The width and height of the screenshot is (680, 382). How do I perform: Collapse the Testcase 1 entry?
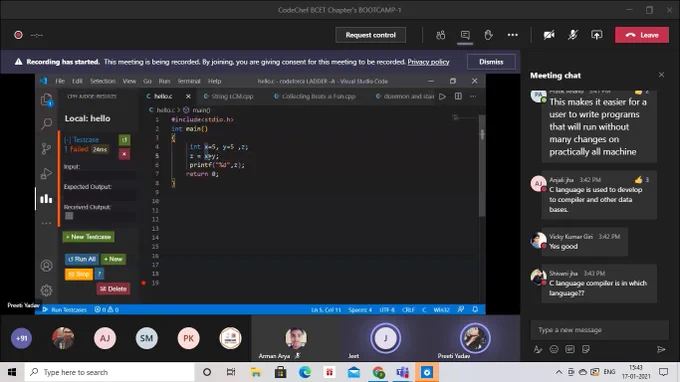click(82, 140)
